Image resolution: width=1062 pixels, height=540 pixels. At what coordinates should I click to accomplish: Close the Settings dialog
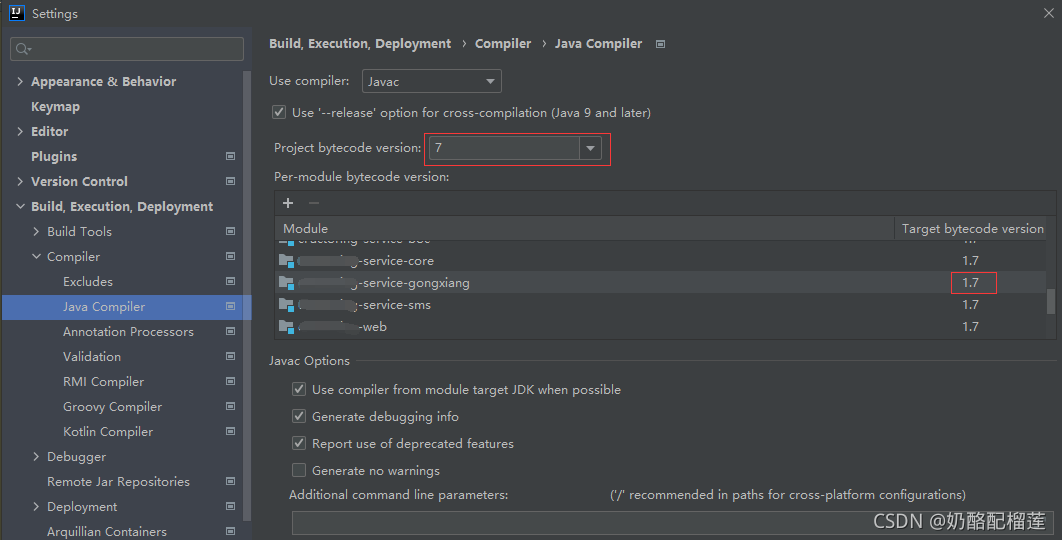(x=1048, y=13)
